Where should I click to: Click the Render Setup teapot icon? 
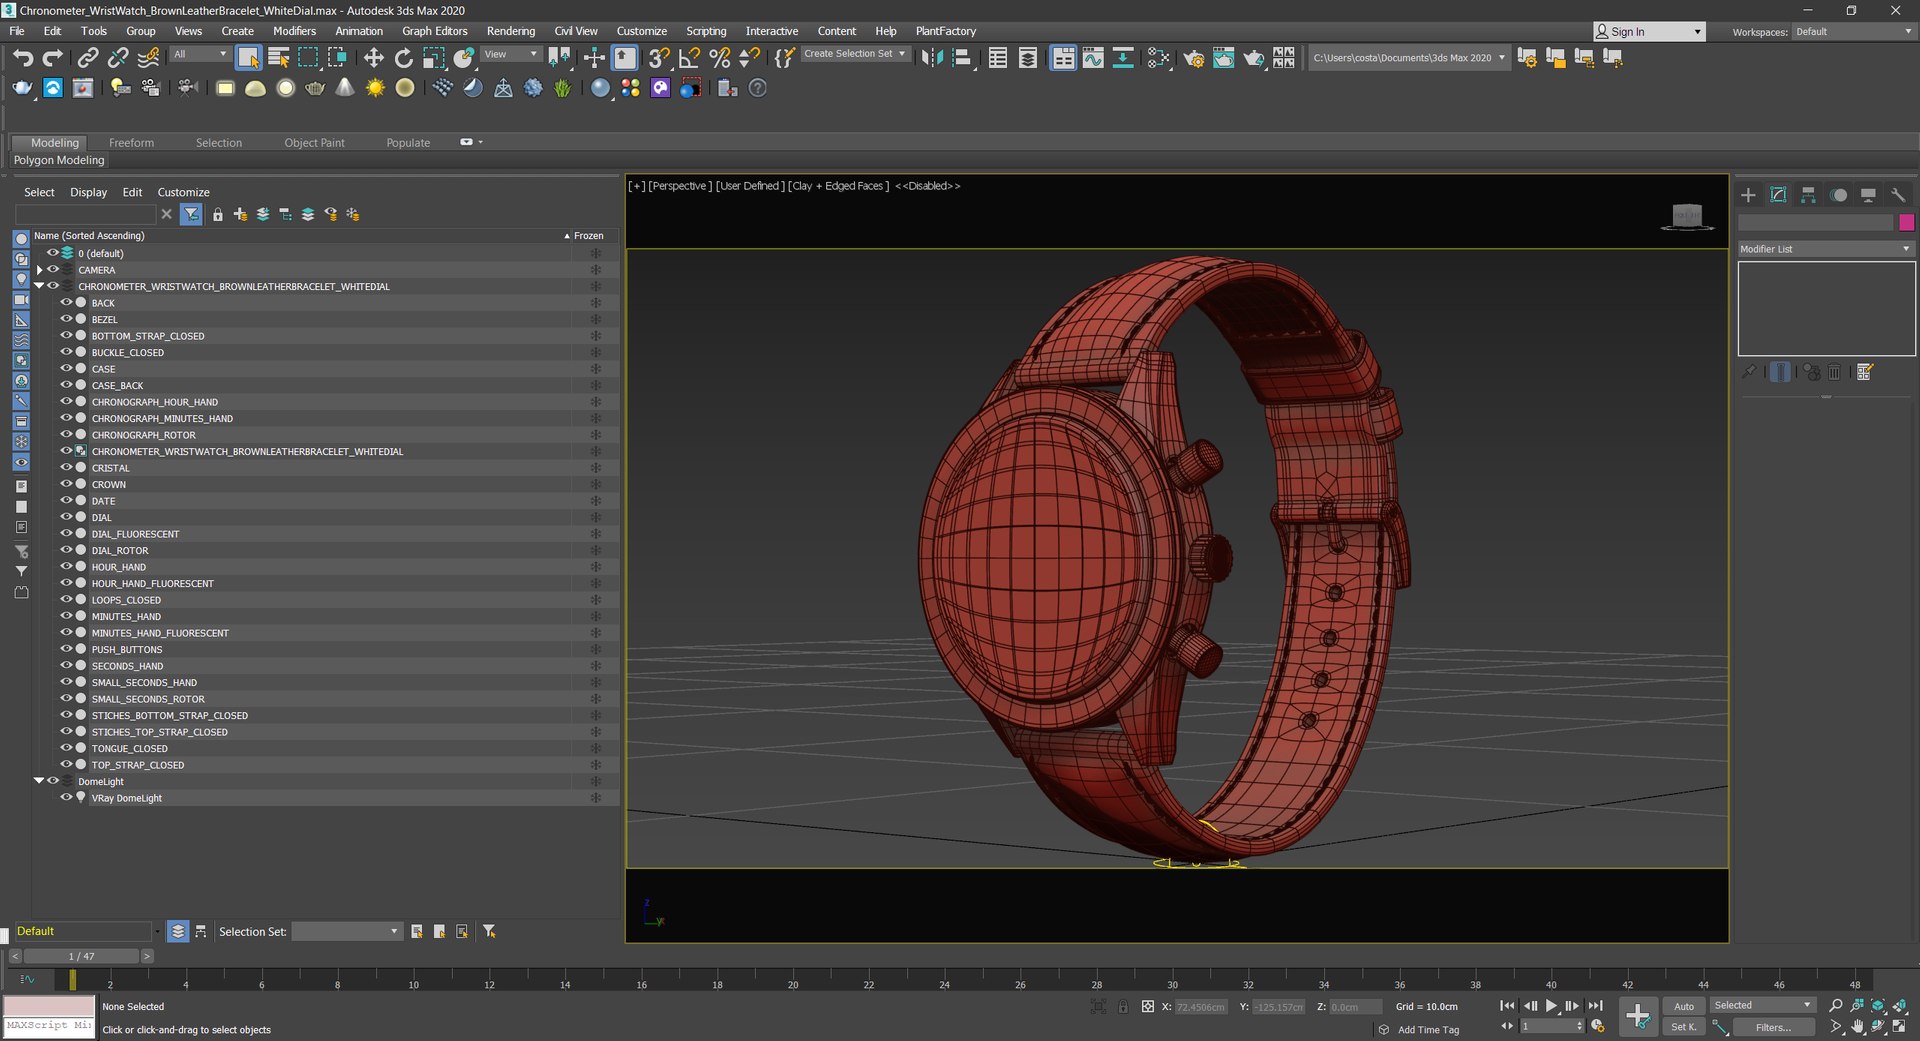point(1193,58)
